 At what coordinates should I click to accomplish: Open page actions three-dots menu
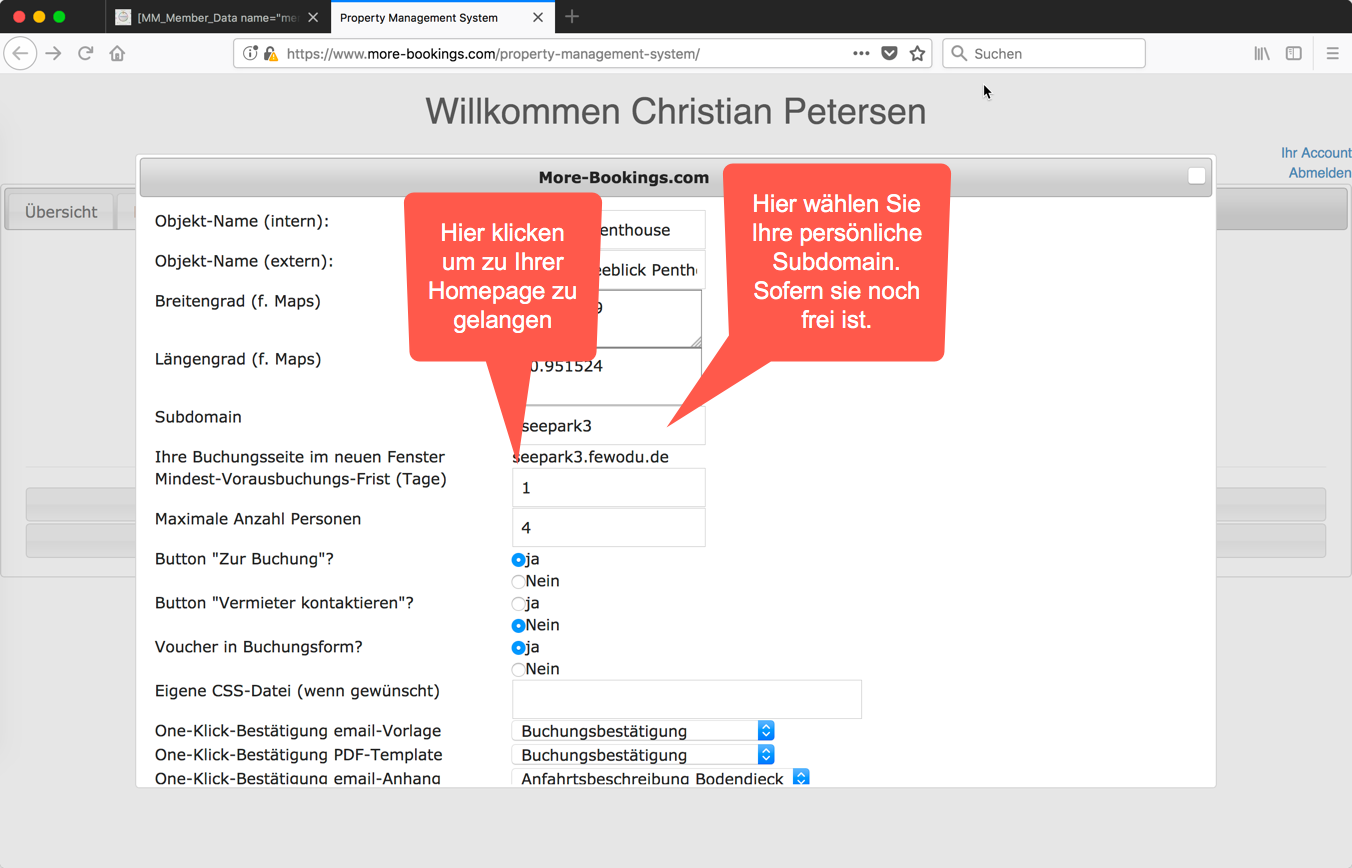[x=861, y=54]
